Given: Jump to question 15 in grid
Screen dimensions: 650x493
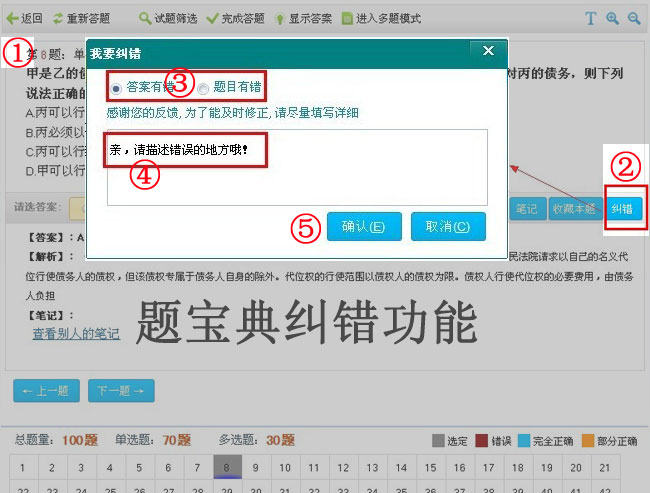Looking at the screenshot, I should [x=431, y=468].
